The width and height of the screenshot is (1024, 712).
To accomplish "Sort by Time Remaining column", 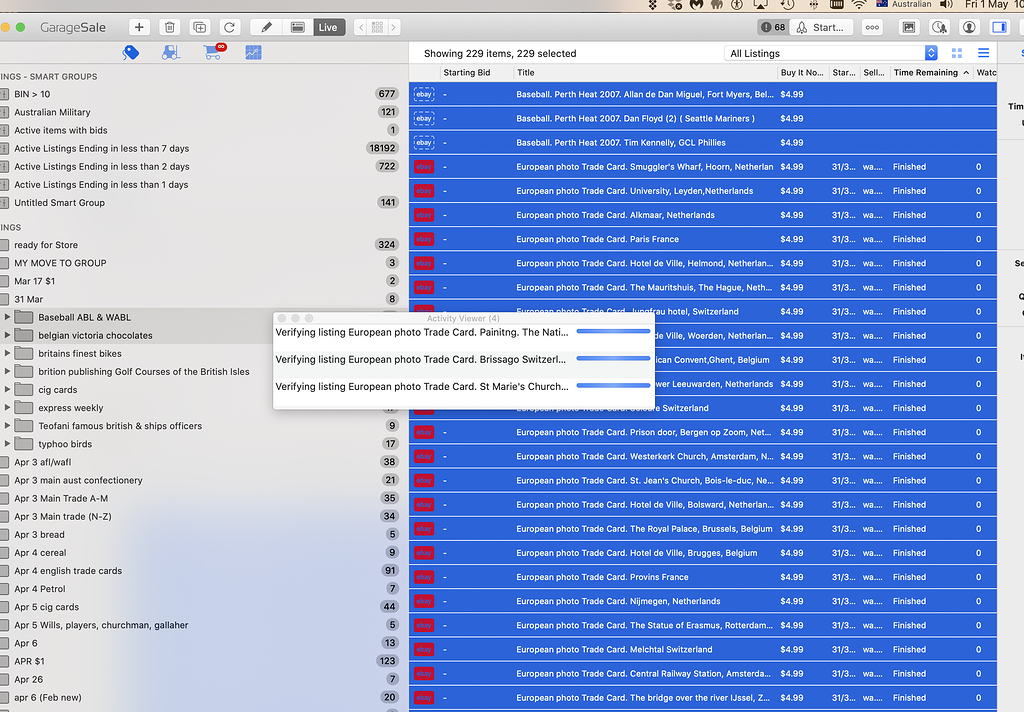I will click(931, 73).
